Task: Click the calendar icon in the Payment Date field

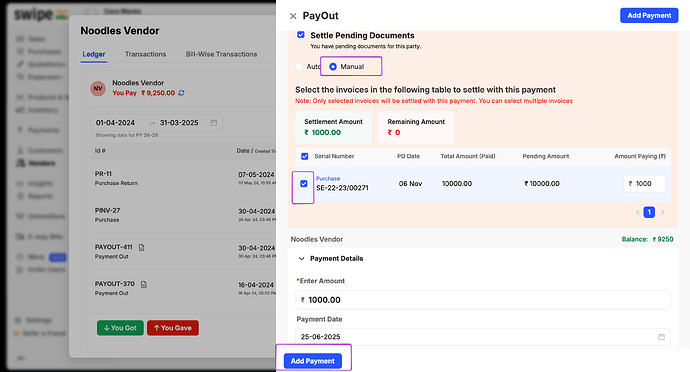Action: [661, 337]
